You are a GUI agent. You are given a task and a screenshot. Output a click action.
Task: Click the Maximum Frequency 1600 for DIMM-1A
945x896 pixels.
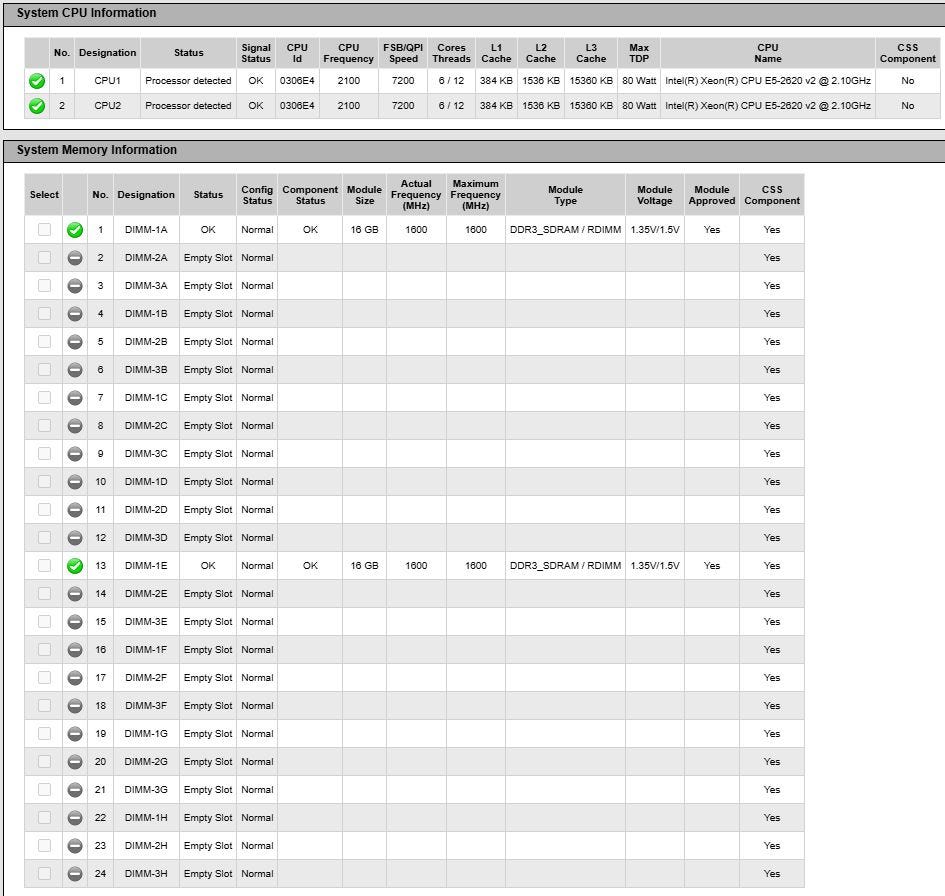pyautogui.click(x=476, y=230)
